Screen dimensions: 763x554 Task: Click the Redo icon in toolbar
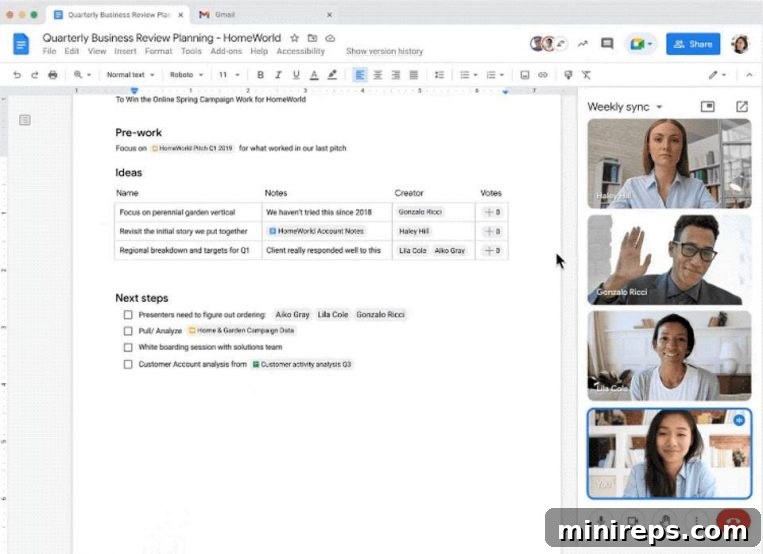[35, 74]
